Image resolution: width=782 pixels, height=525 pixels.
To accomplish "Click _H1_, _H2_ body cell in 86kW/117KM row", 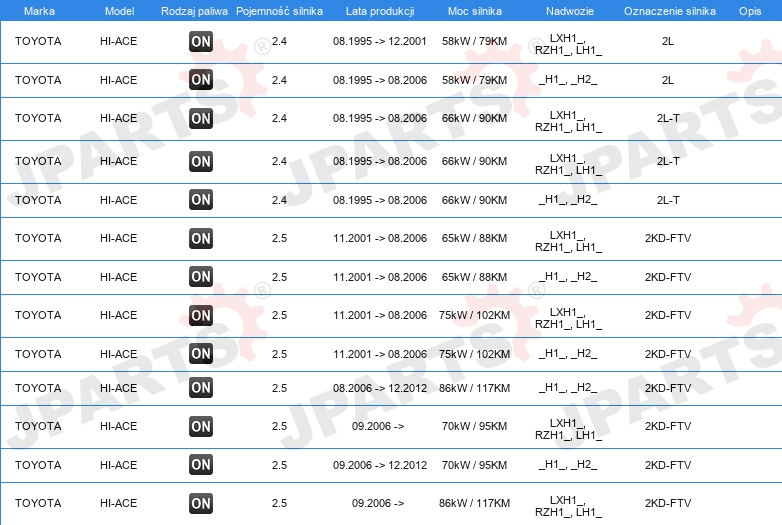I will pos(568,387).
